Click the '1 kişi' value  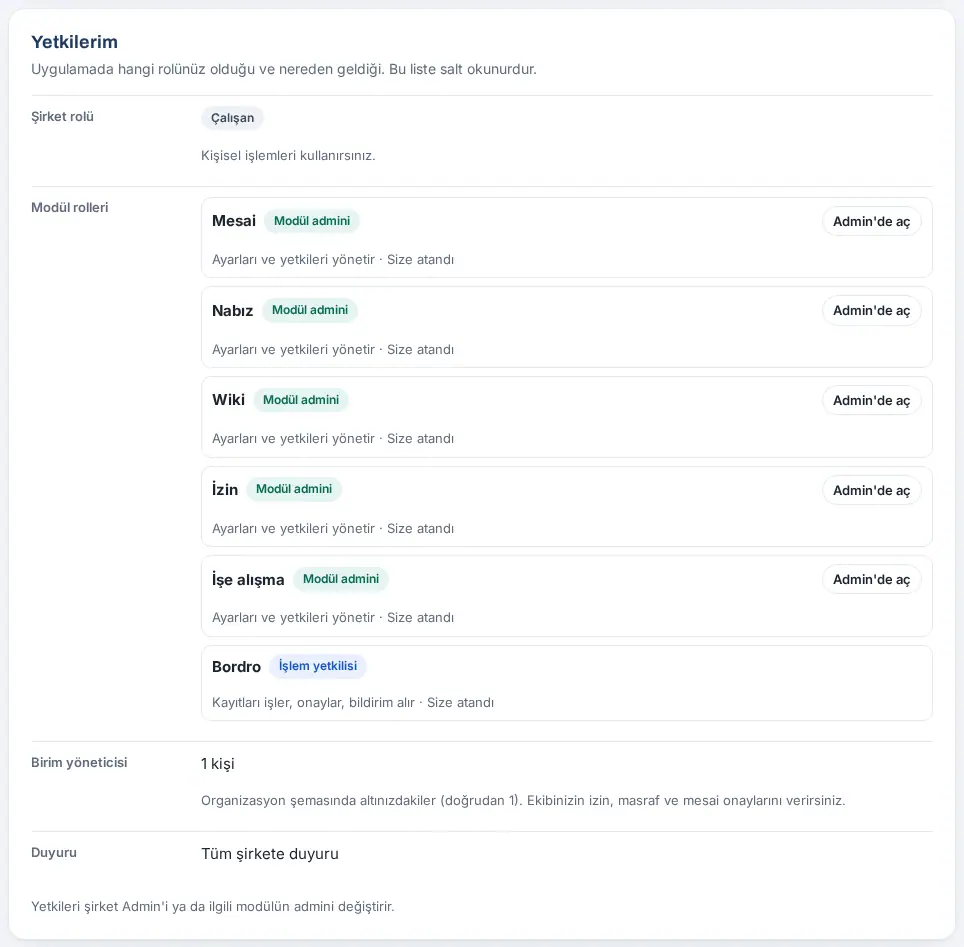(218, 764)
